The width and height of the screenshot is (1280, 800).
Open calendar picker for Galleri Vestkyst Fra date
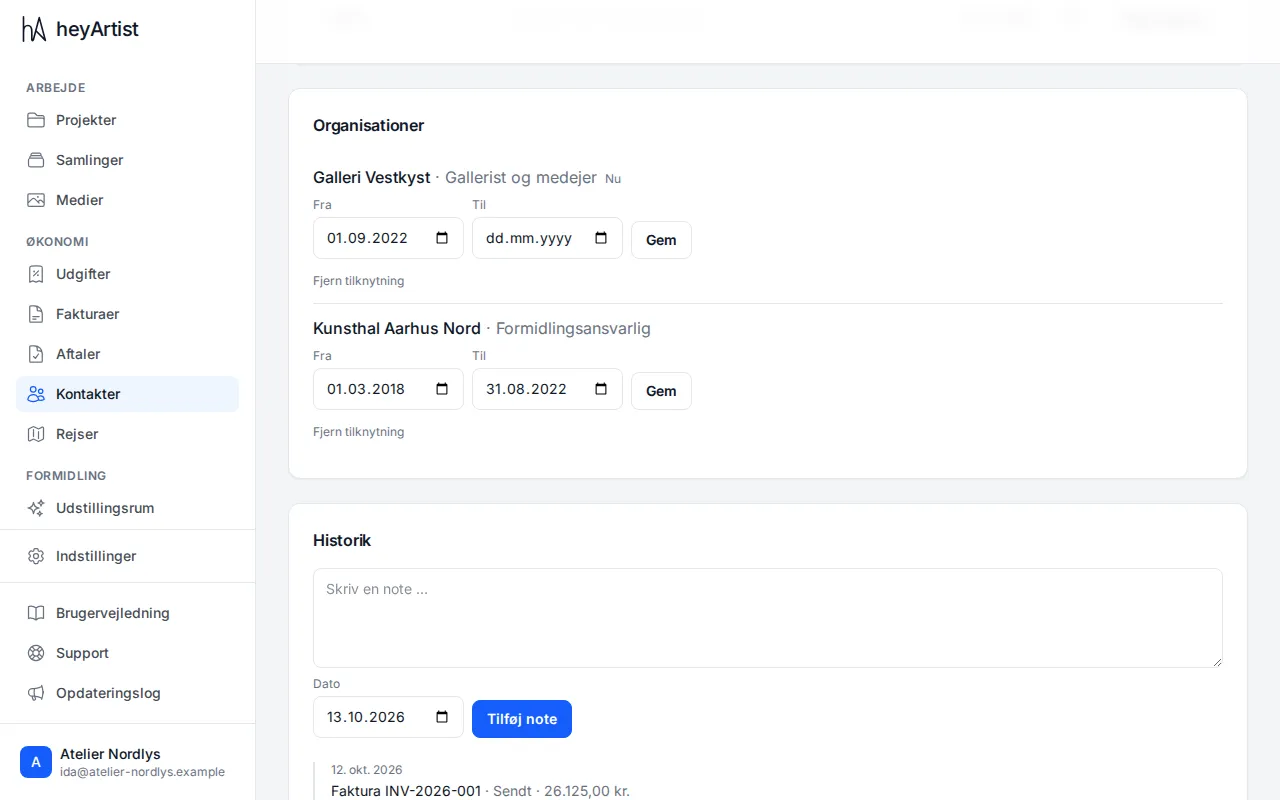click(x=442, y=238)
